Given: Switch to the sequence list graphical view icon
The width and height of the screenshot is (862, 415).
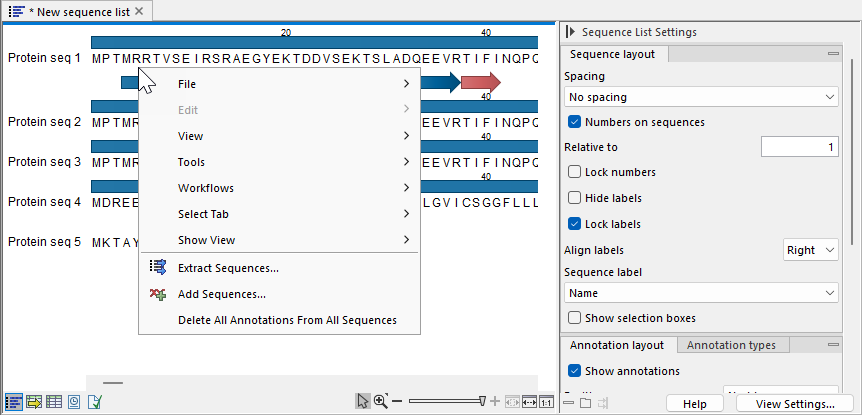Looking at the screenshot, I should coord(14,402).
